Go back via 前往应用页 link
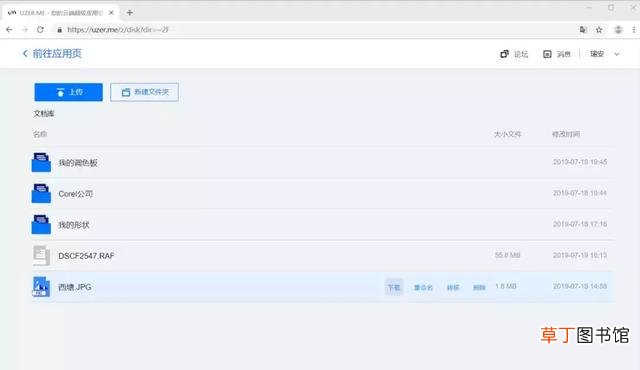 pyautogui.click(x=57, y=53)
